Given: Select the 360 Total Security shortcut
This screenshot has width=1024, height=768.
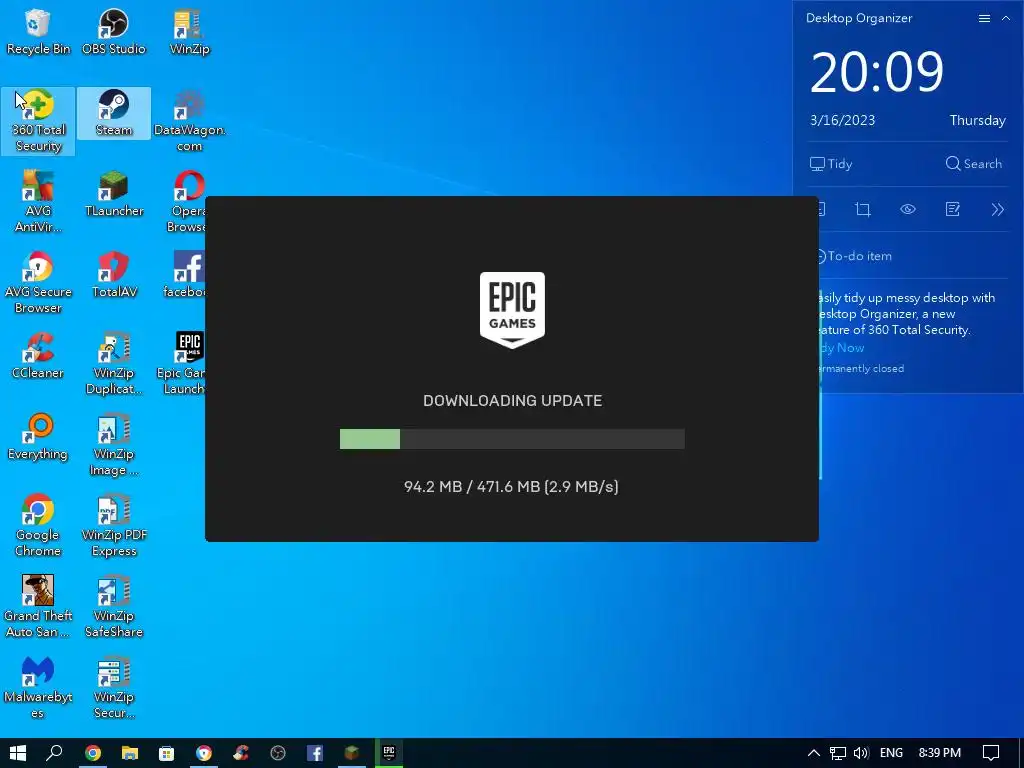Looking at the screenshot, I should [x=38, y=121].
